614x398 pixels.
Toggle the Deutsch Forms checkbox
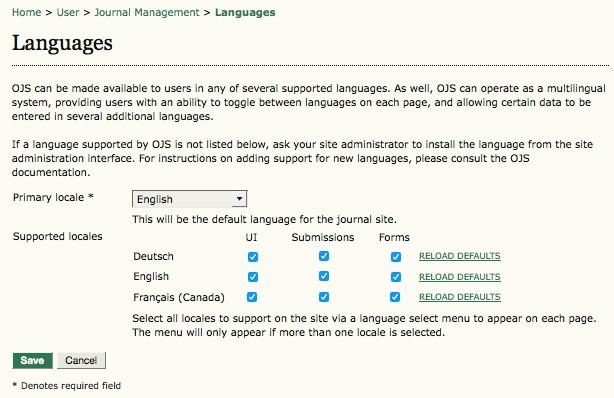(395, 257)
